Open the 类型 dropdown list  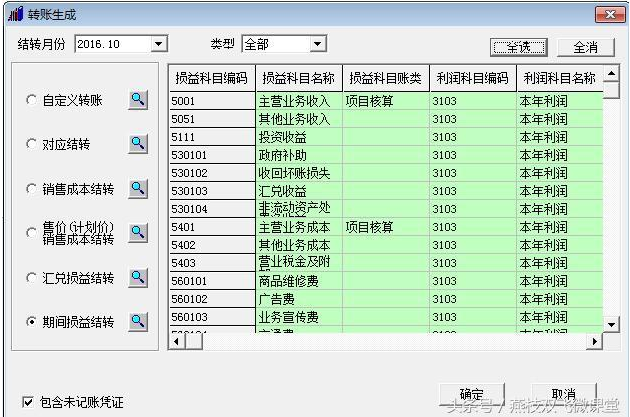317,44
